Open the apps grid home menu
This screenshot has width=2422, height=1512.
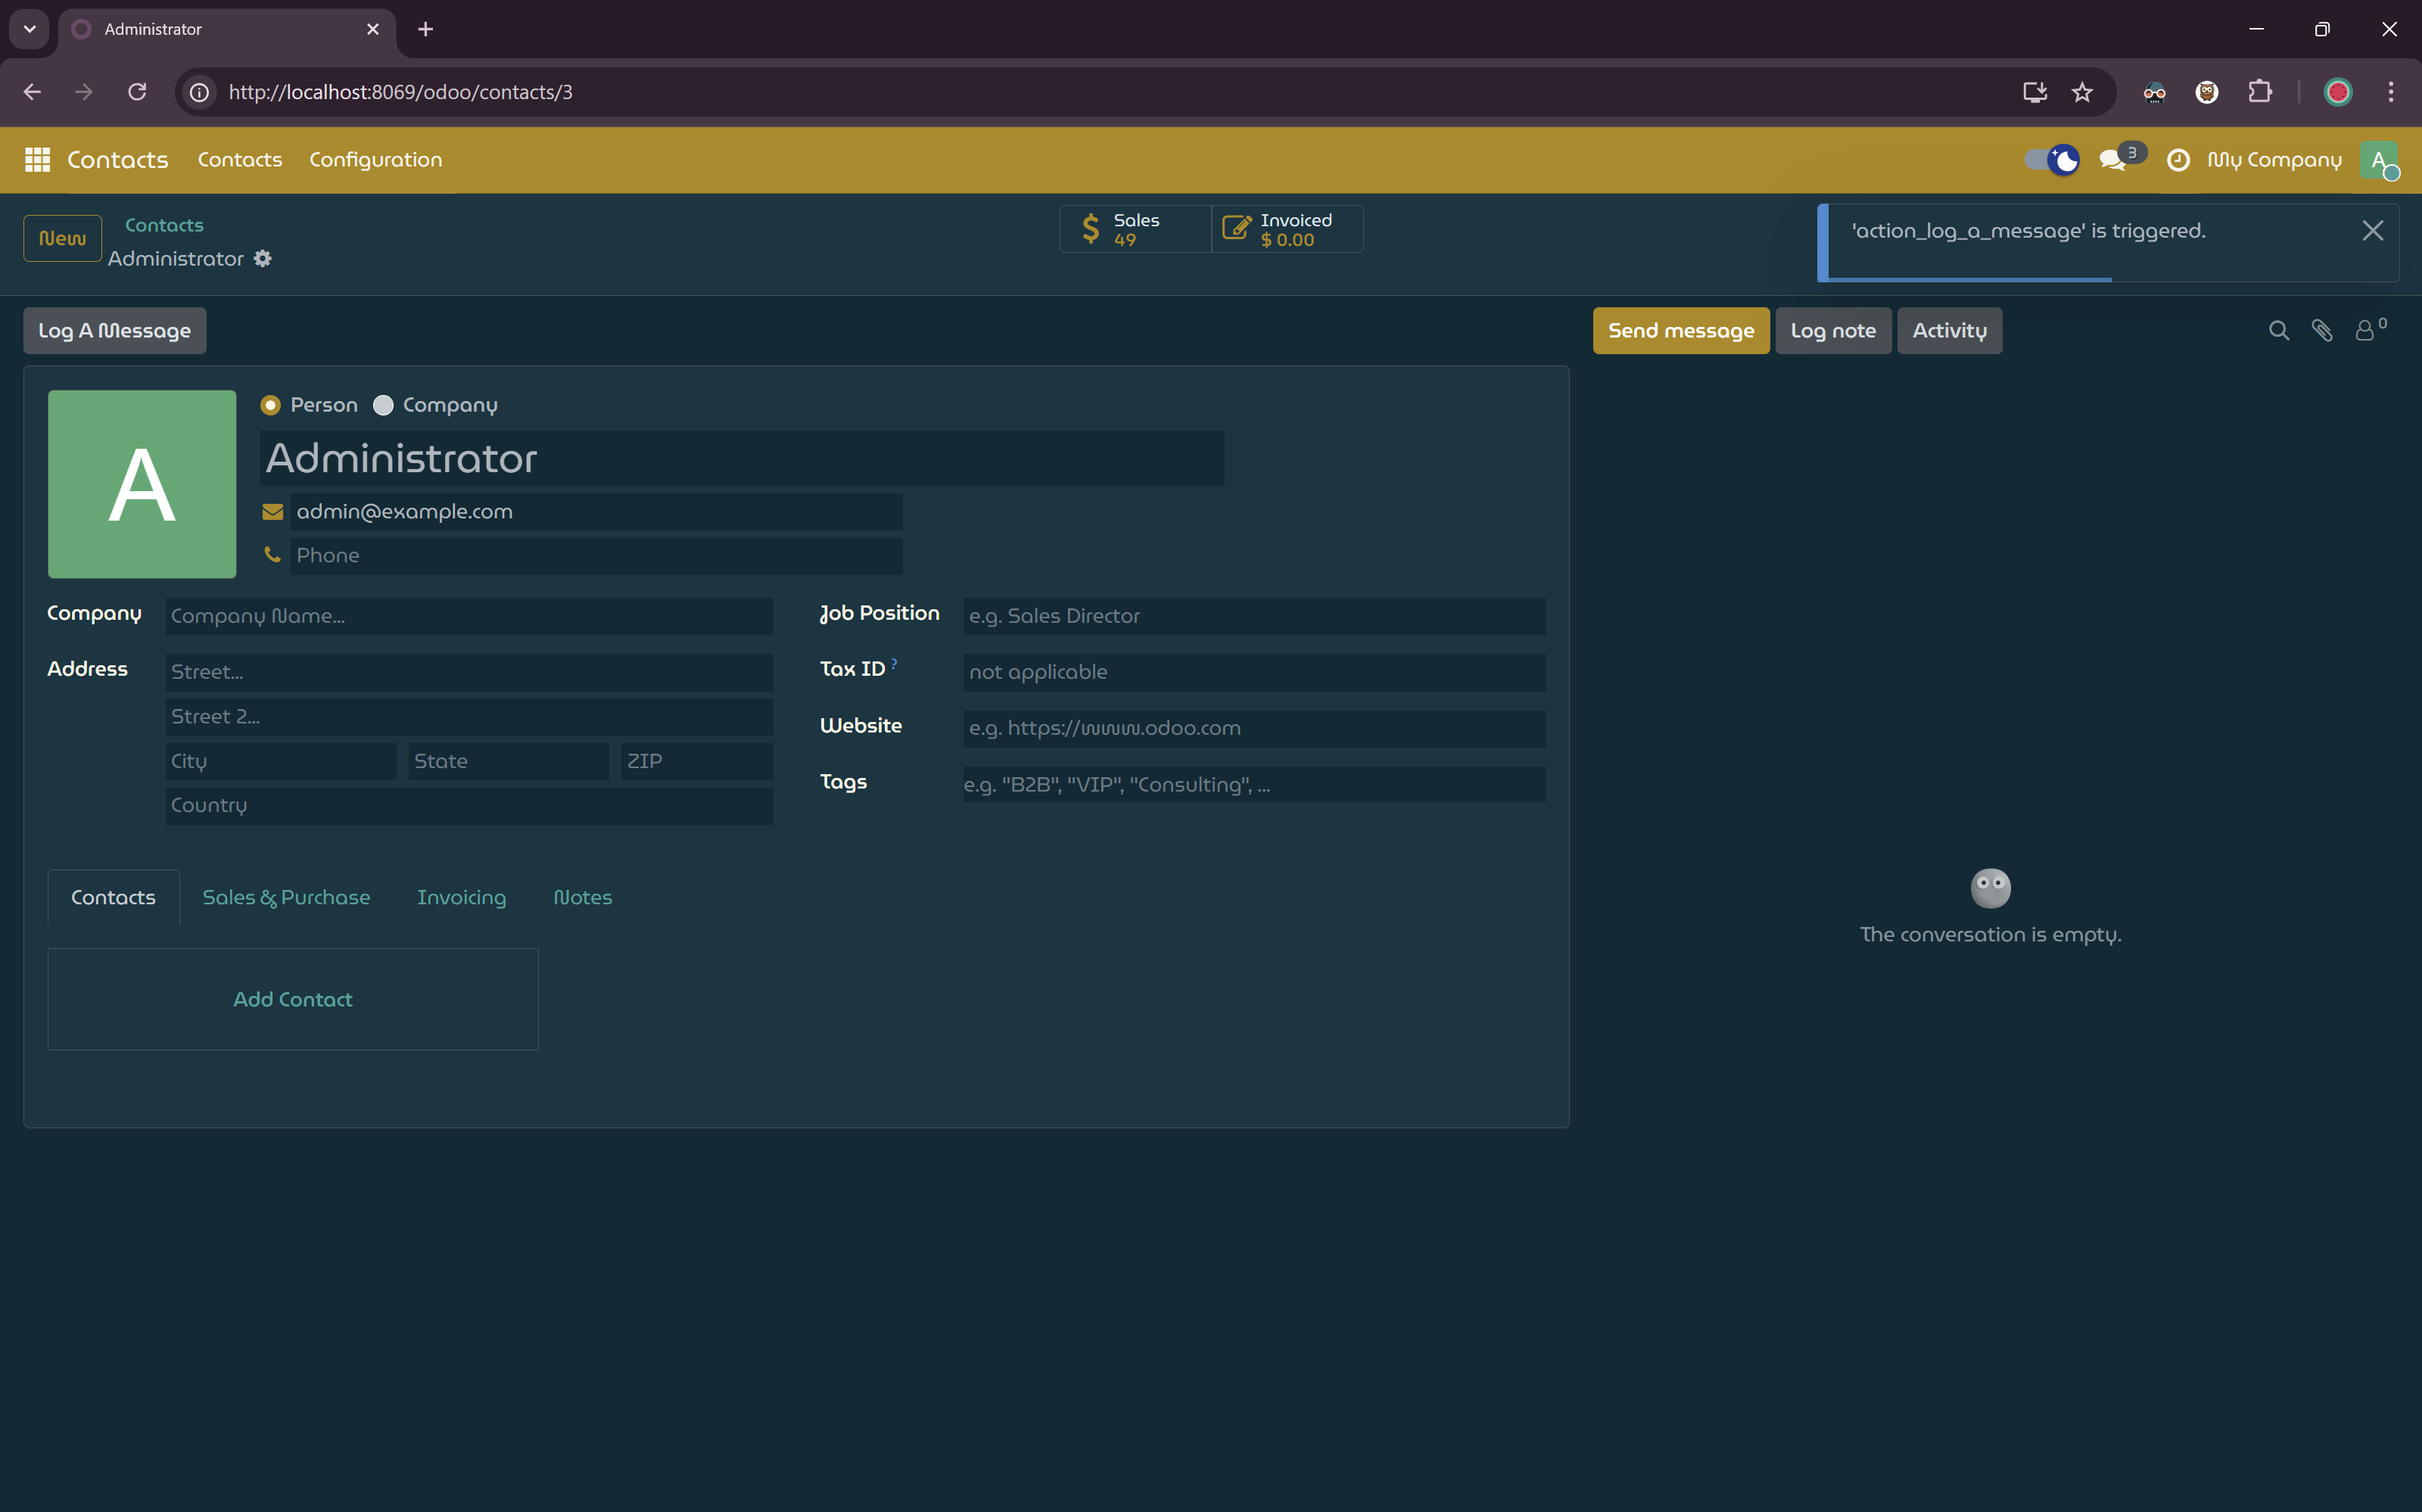(x=37, y=160)
